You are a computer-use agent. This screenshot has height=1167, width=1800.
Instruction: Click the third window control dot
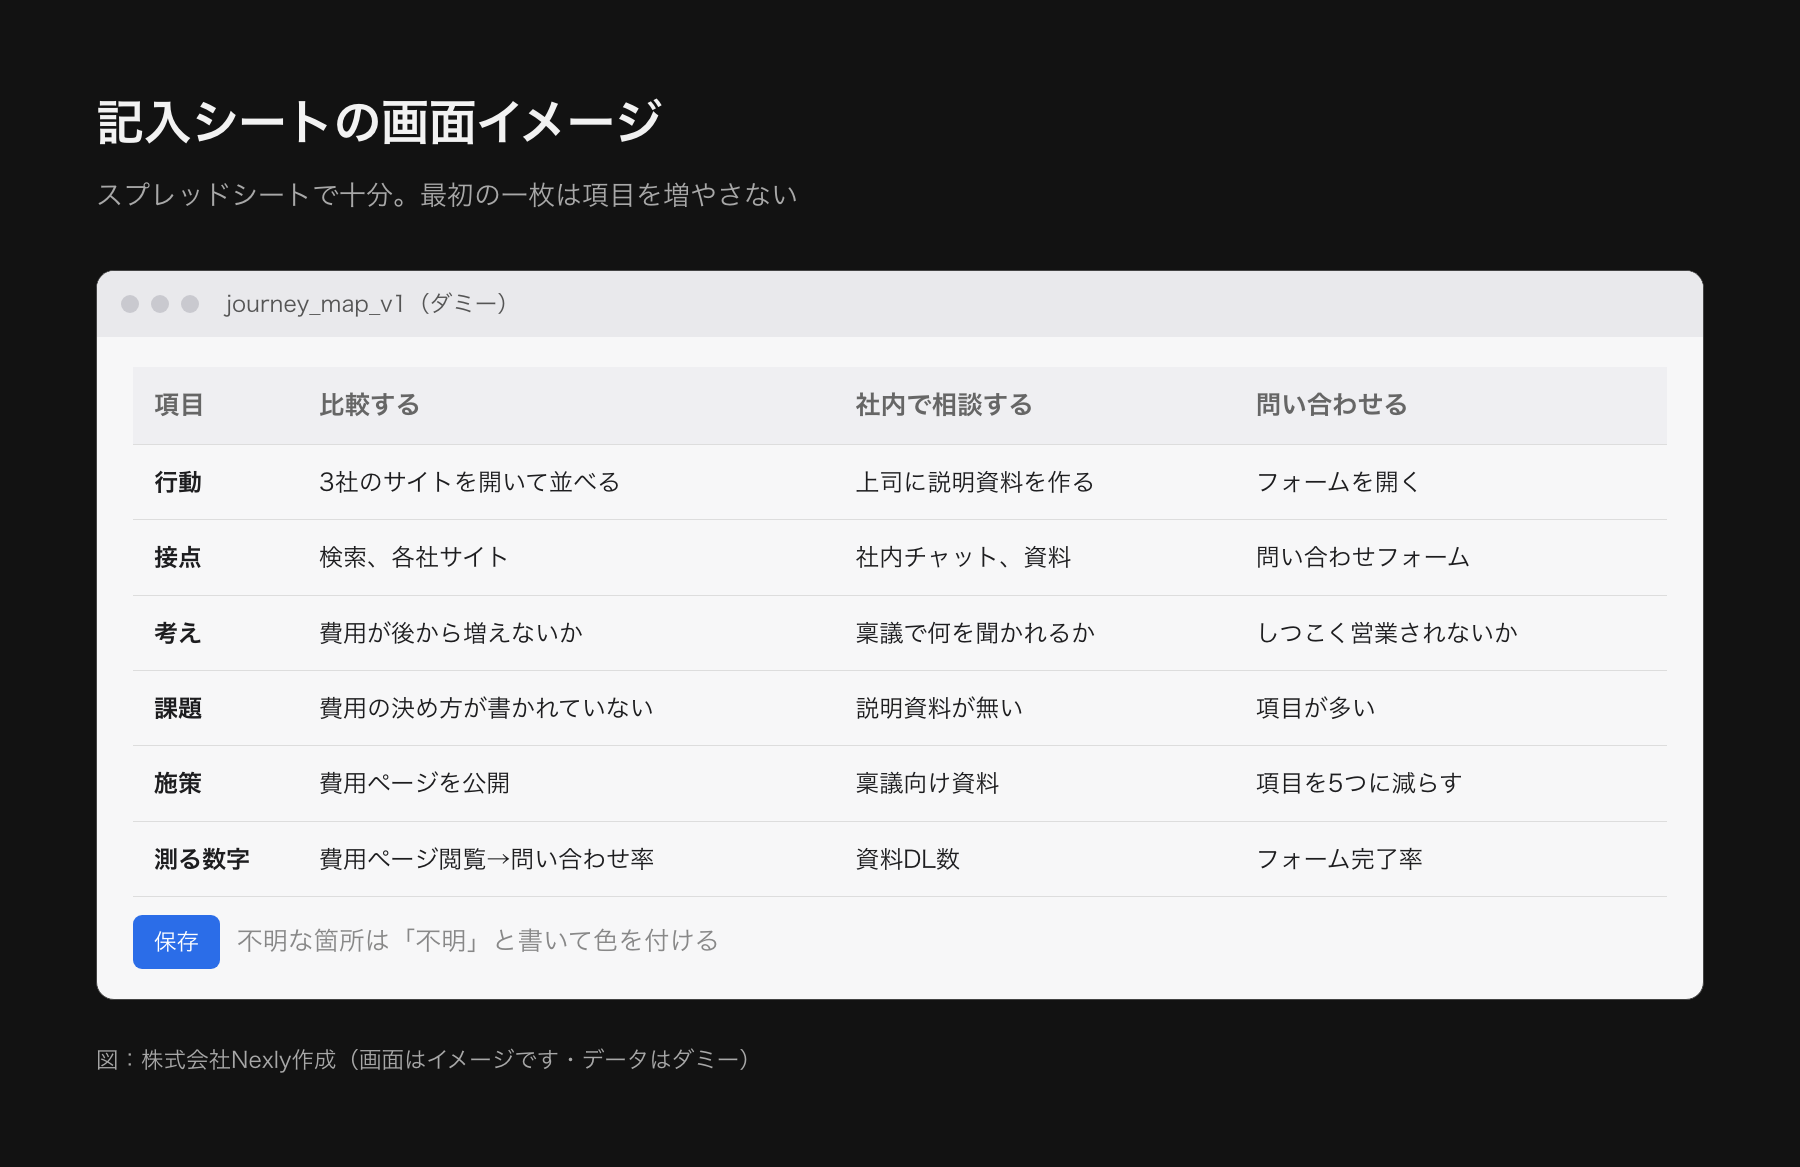click(190, 304)
